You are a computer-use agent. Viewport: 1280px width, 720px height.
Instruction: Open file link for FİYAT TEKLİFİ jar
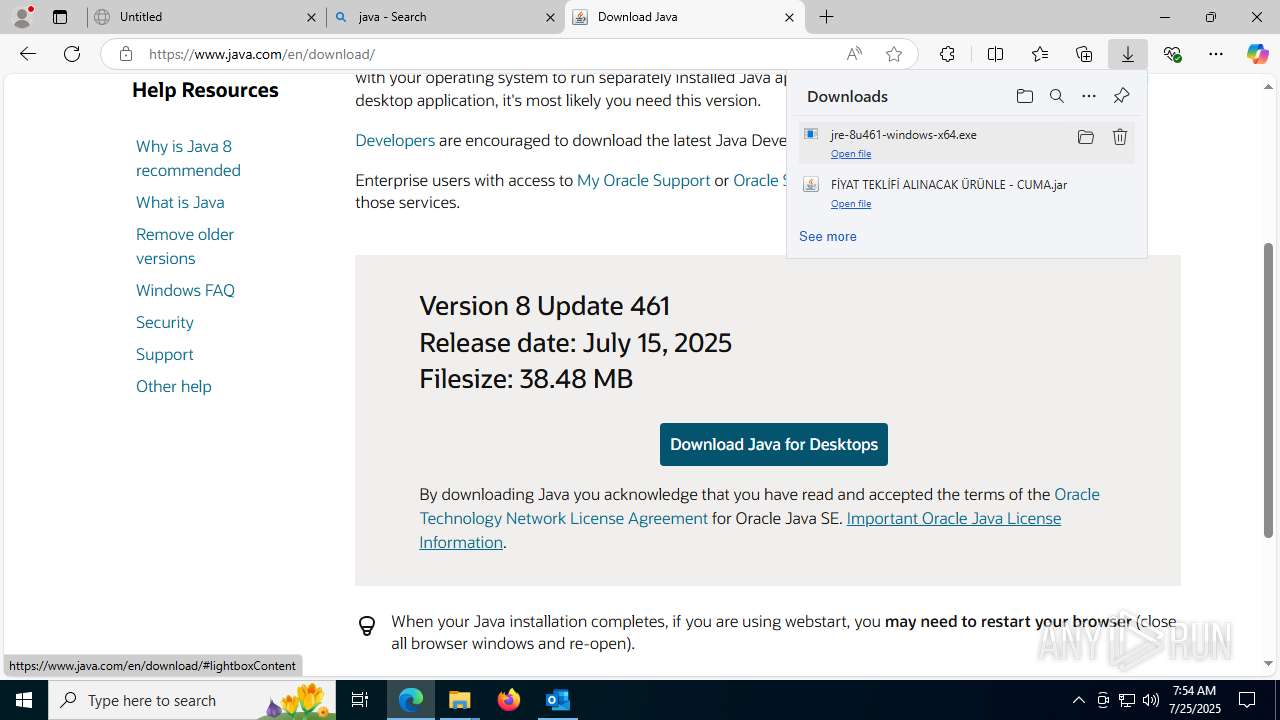851,204
